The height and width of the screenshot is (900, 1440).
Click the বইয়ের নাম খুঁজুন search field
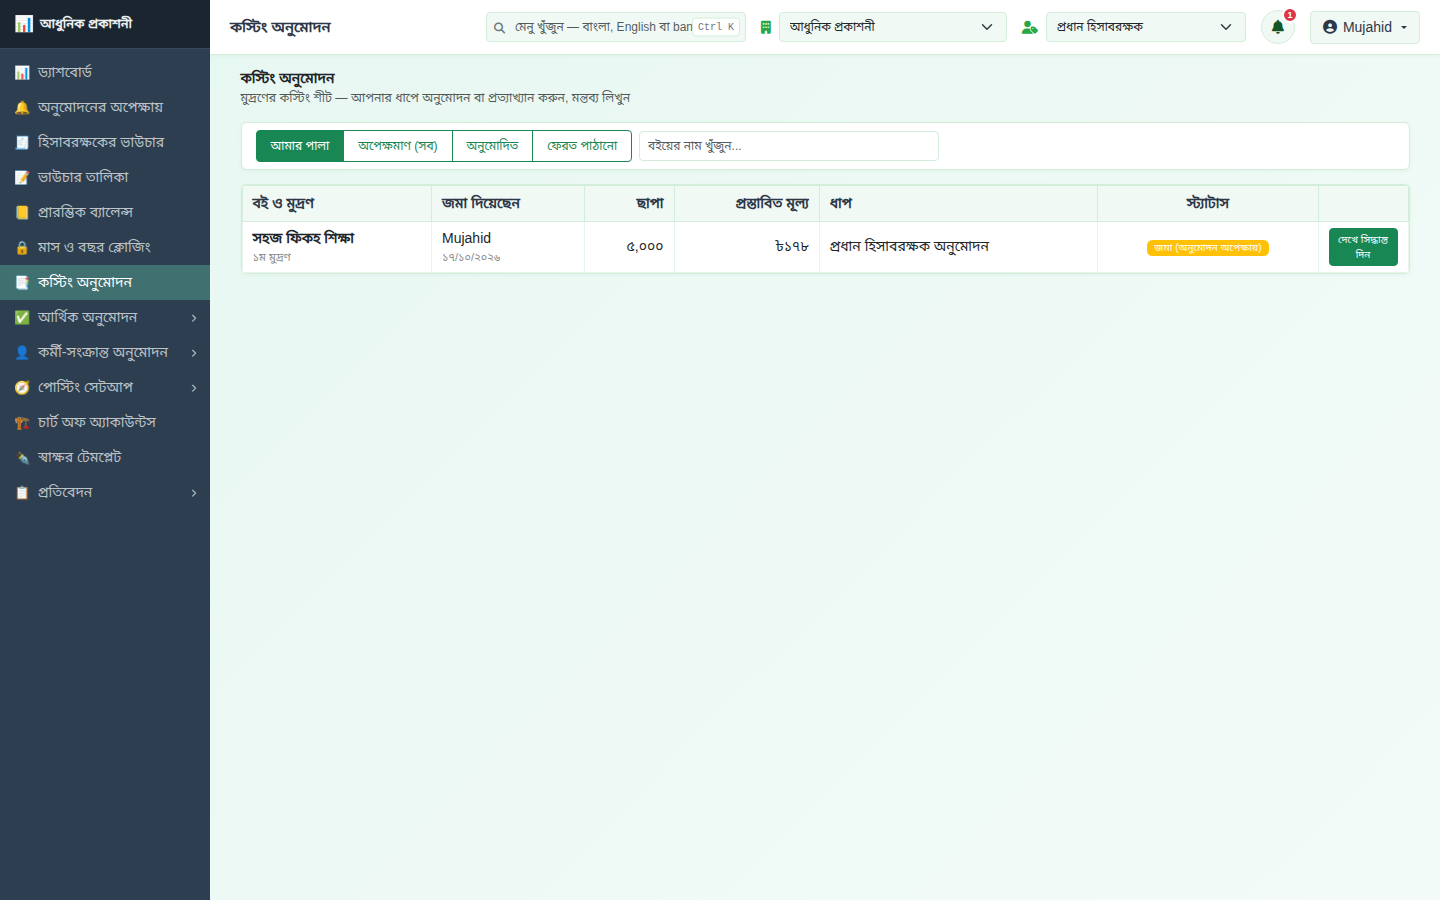click(789, 146)
